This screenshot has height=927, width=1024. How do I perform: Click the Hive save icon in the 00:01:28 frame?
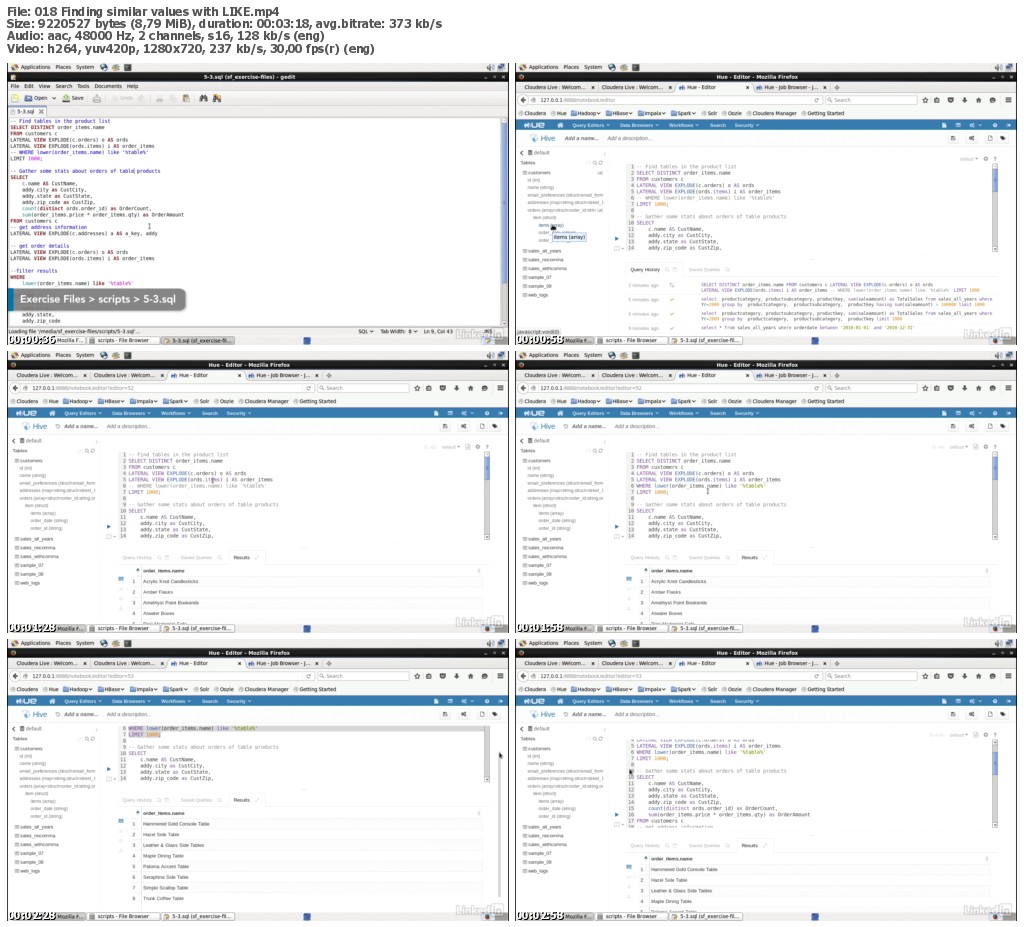point(445,426)
